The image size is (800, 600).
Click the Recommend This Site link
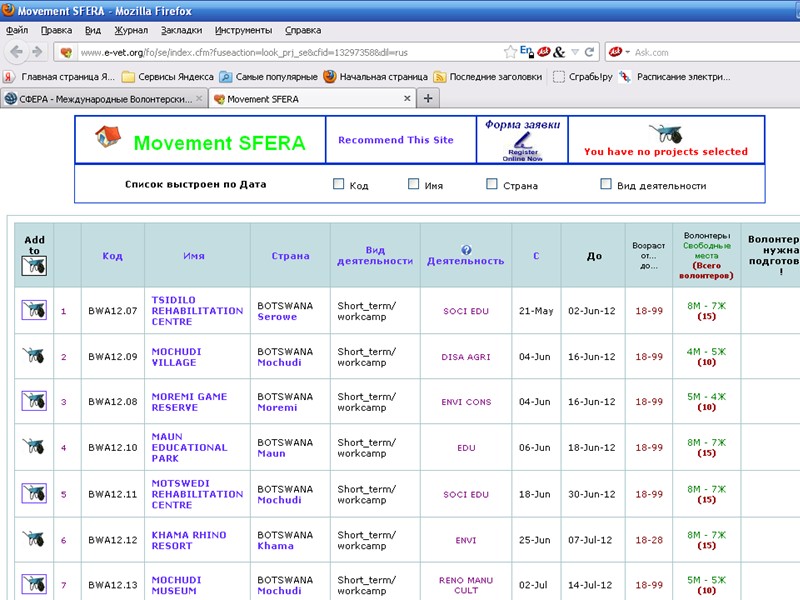(x=395, y=140)
